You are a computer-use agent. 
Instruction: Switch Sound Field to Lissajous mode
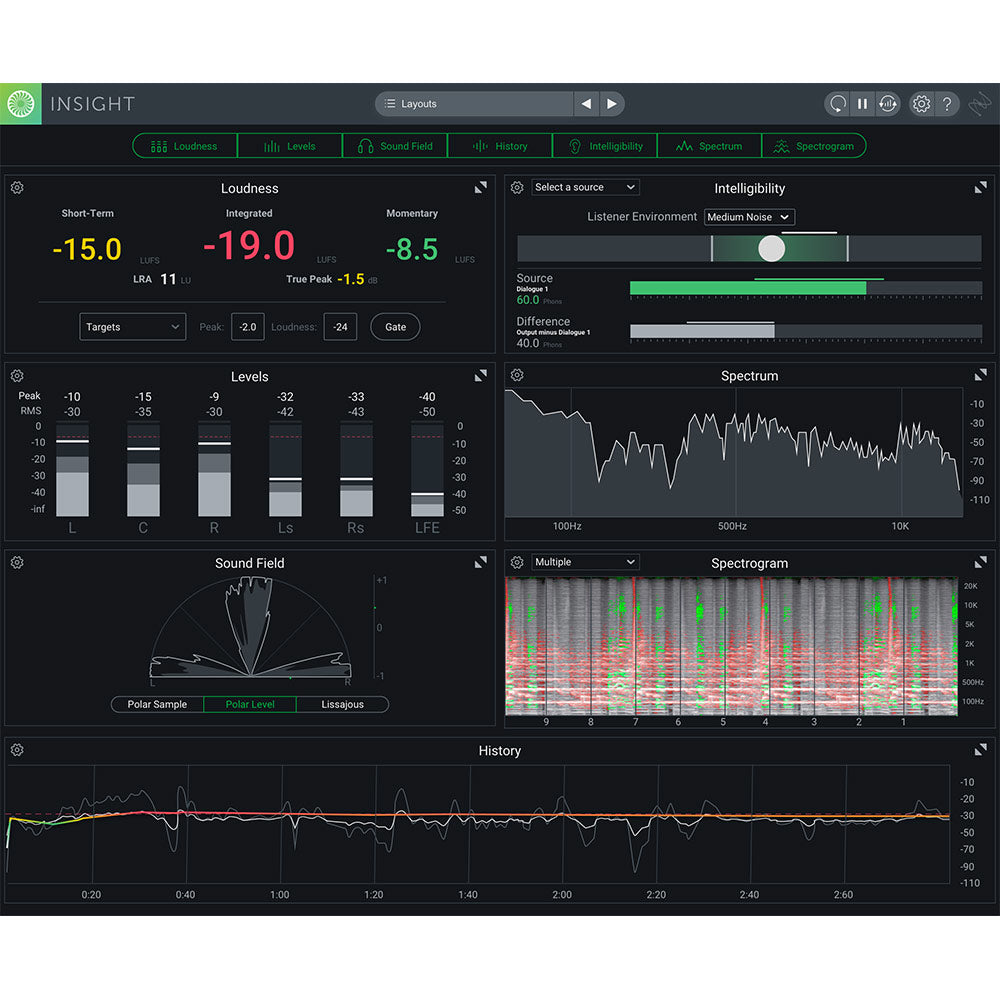343,704
